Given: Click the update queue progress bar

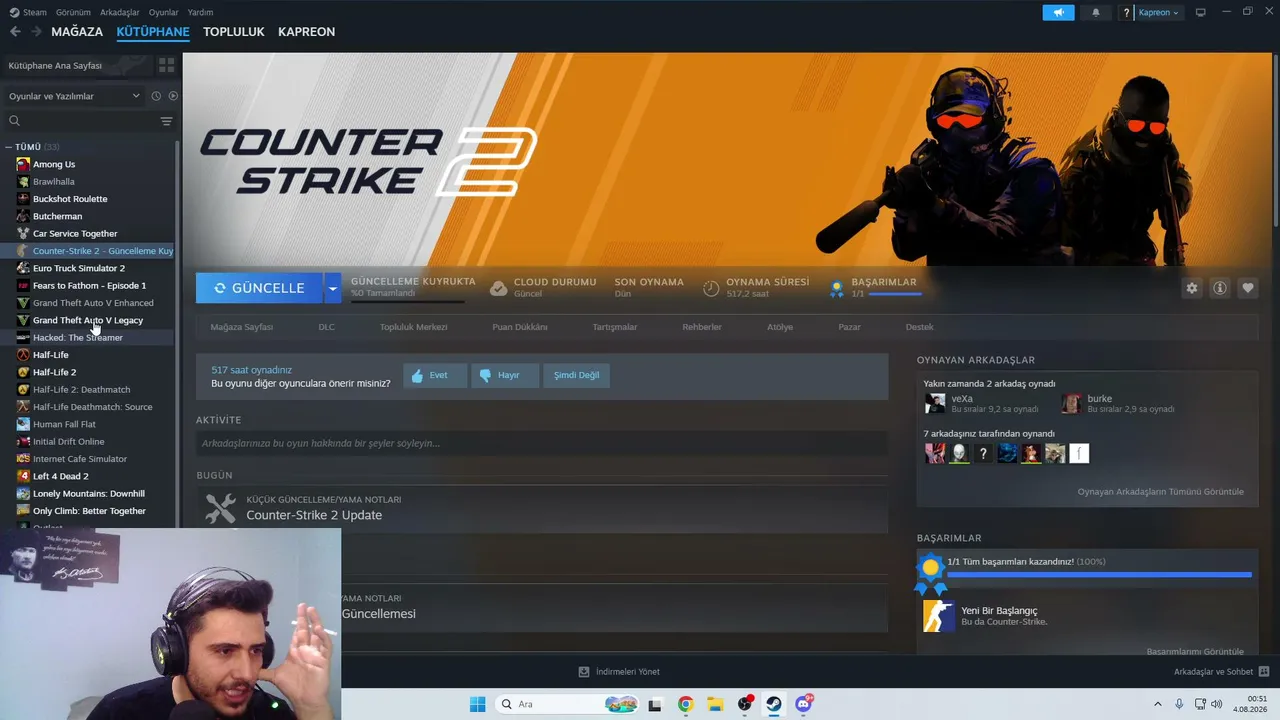Looking at the screenshot, I should click(x=407, y=300).
